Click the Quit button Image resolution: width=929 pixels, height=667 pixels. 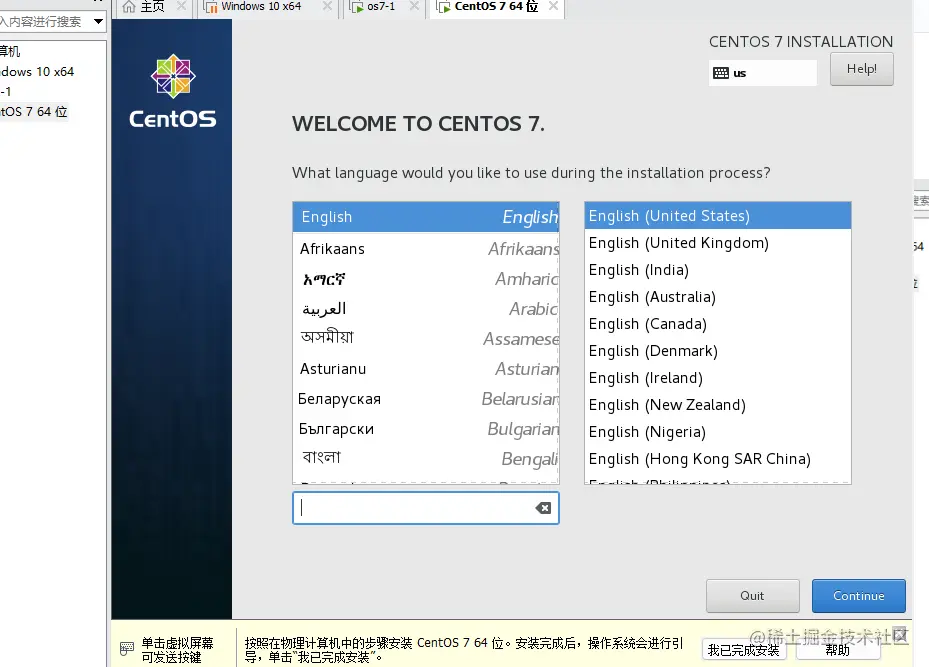click(x=752, y=596)
